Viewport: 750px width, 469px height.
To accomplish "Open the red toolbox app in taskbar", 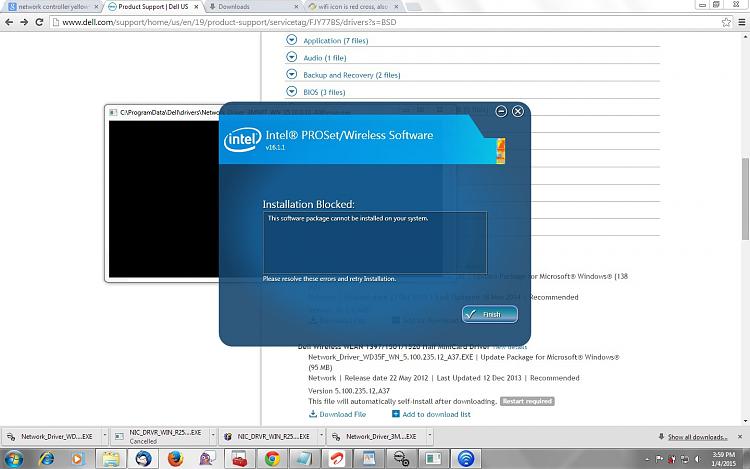I will 239,459.
